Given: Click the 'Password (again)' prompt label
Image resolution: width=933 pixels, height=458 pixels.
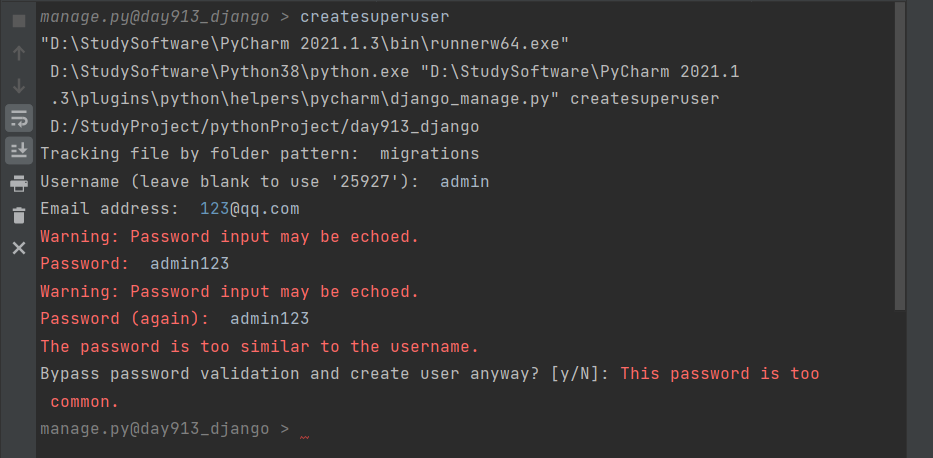Looking at the screenshot, I should 124,319.
